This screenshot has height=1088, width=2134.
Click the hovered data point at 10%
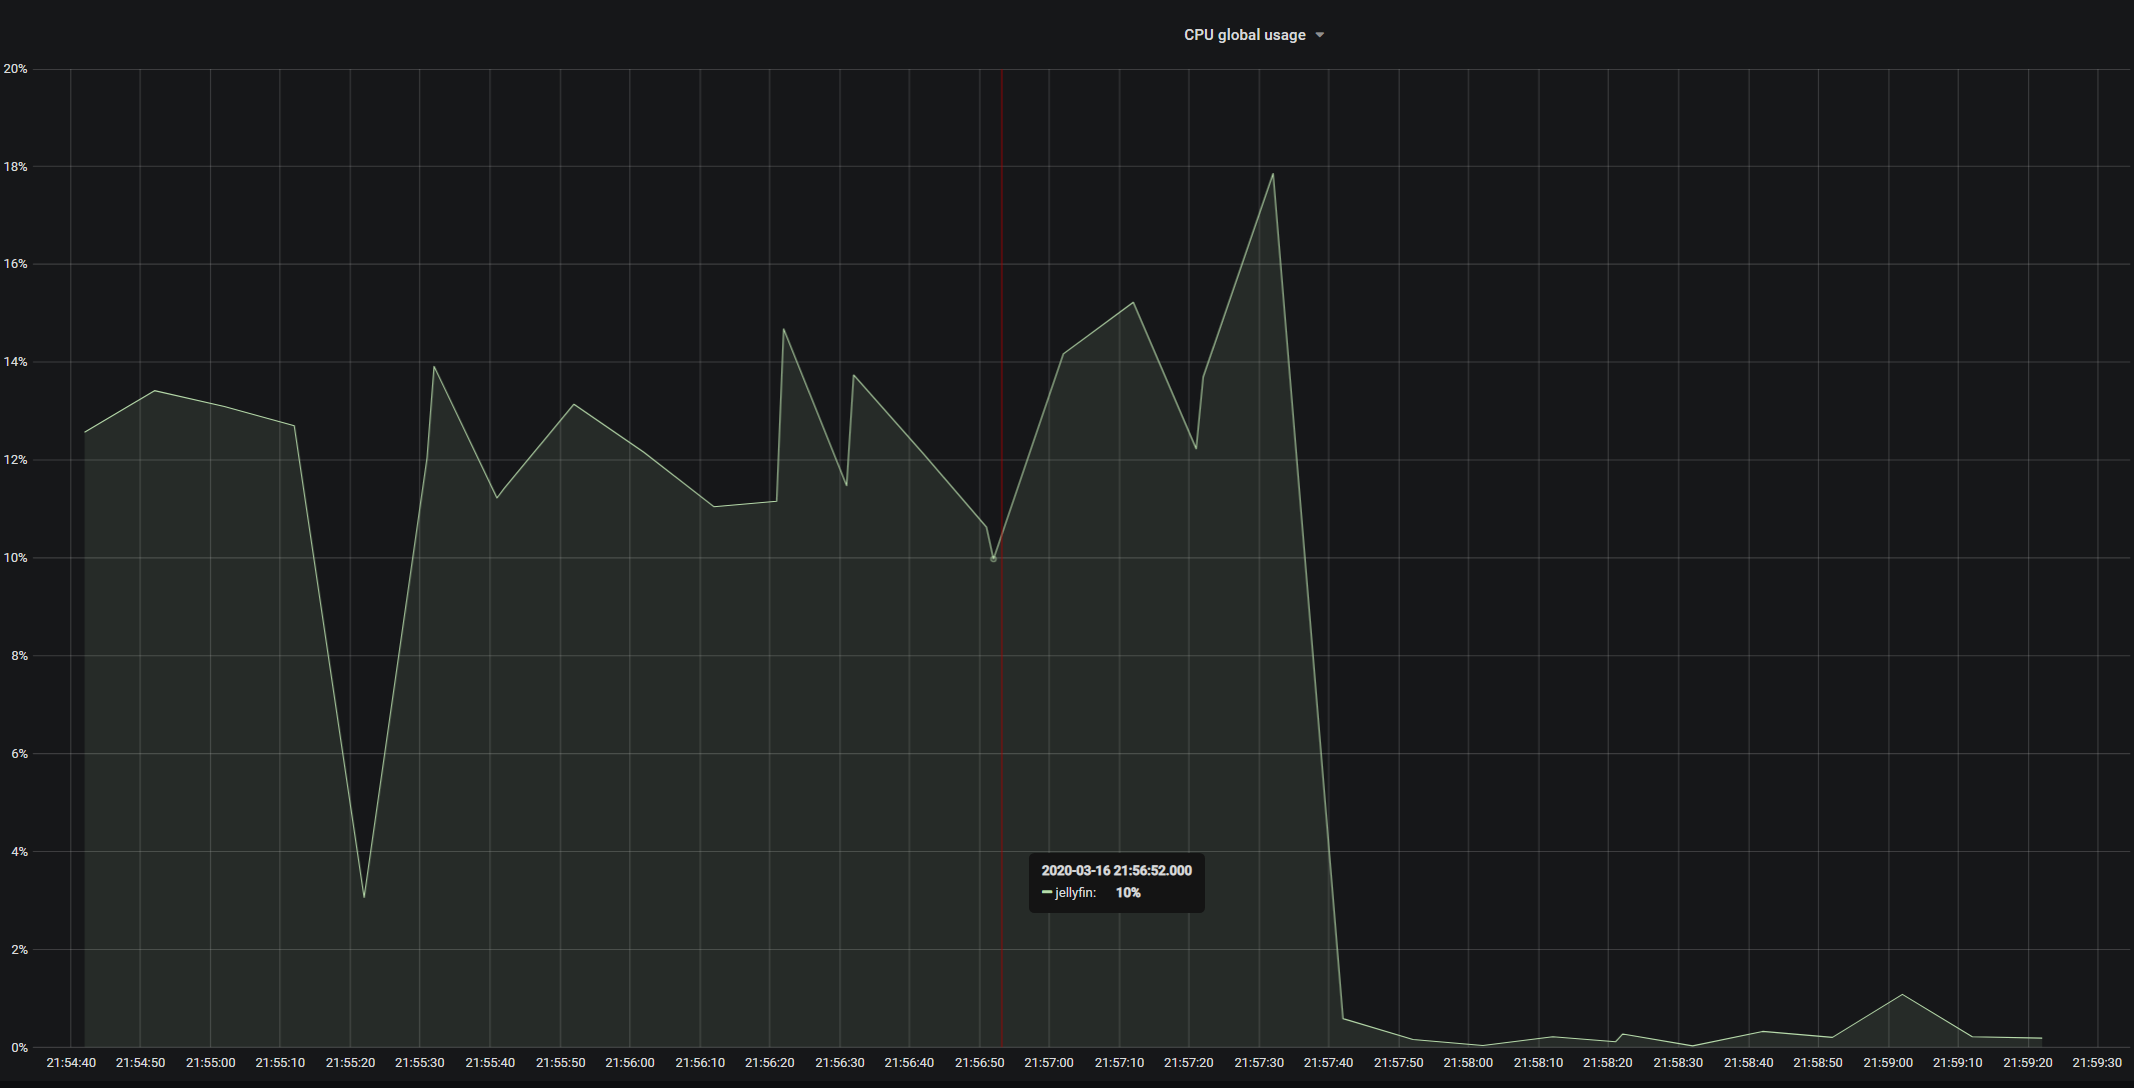tap(993, 559)
